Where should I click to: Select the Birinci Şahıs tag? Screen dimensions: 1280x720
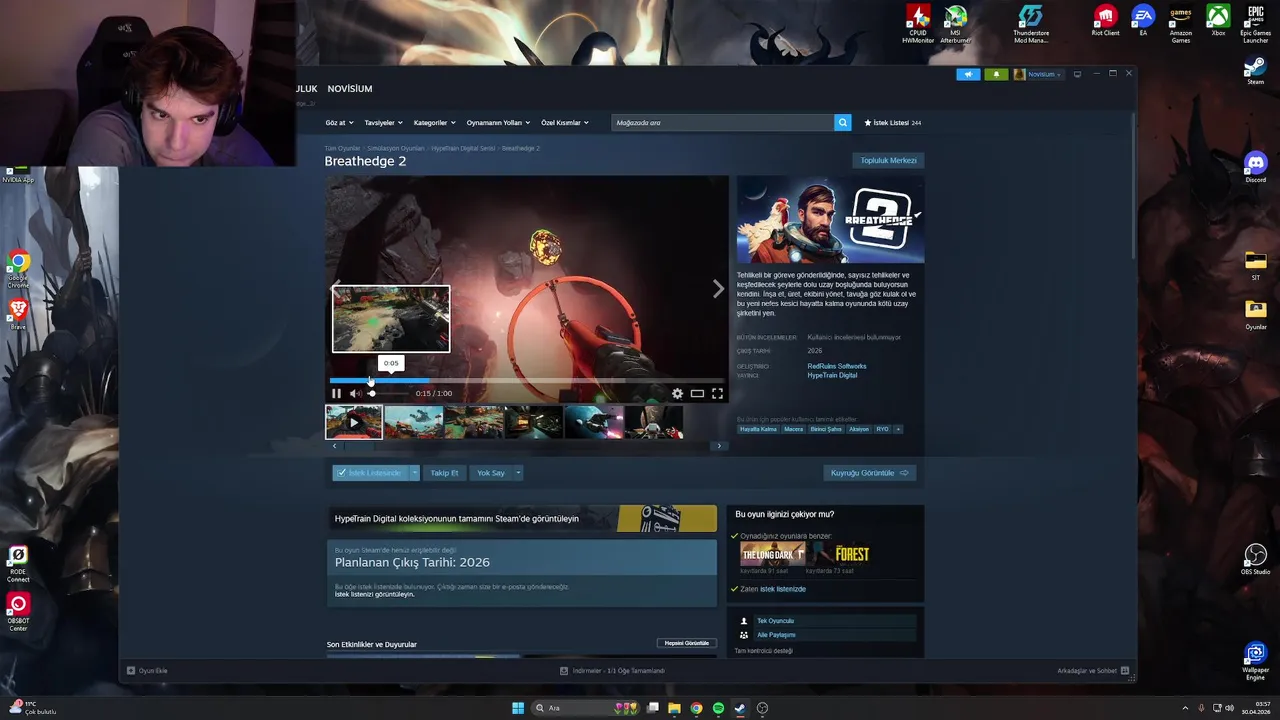click(x=826, y=429)
